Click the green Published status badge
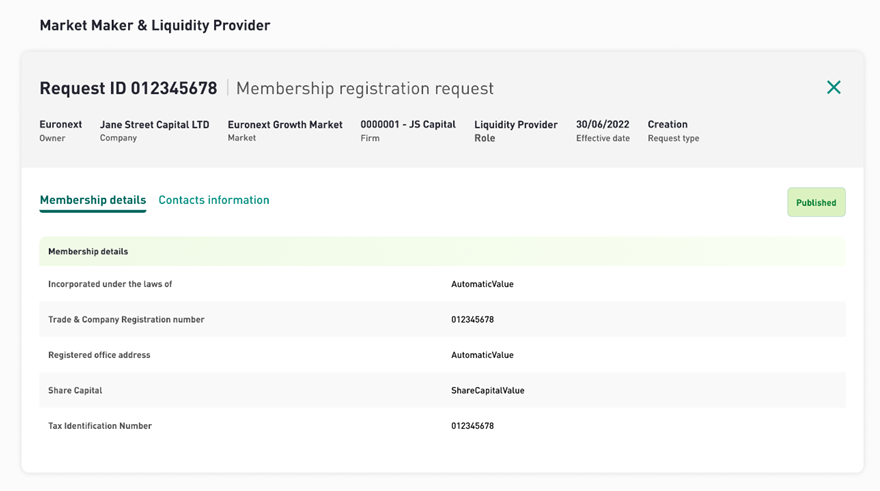The width and height of the screenshot is (880, 491). point(816,202)
